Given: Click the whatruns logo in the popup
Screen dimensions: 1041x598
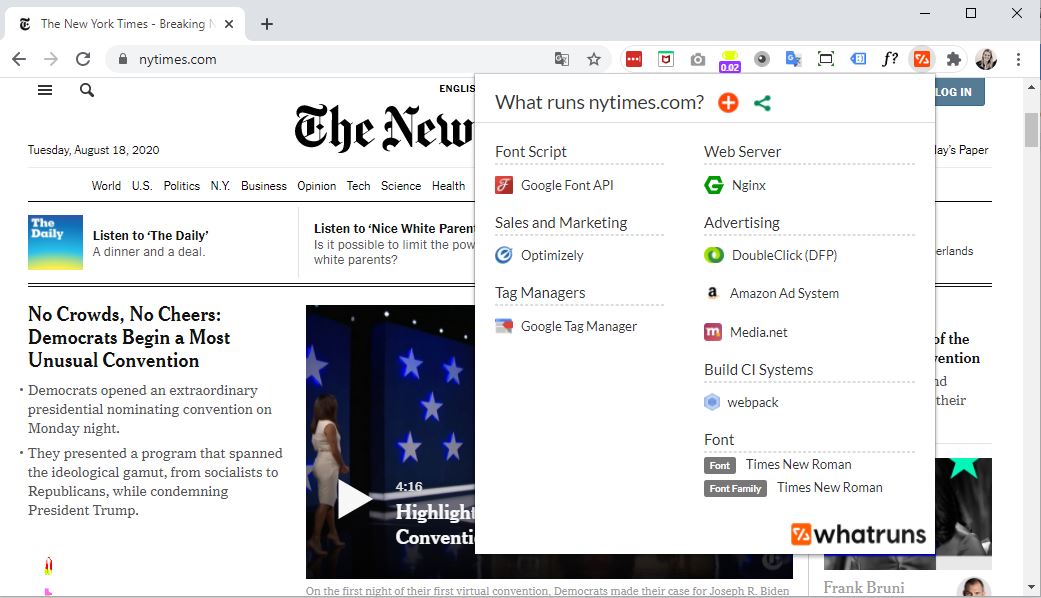Looking at the screenshot, I should (x=858, y=534).
